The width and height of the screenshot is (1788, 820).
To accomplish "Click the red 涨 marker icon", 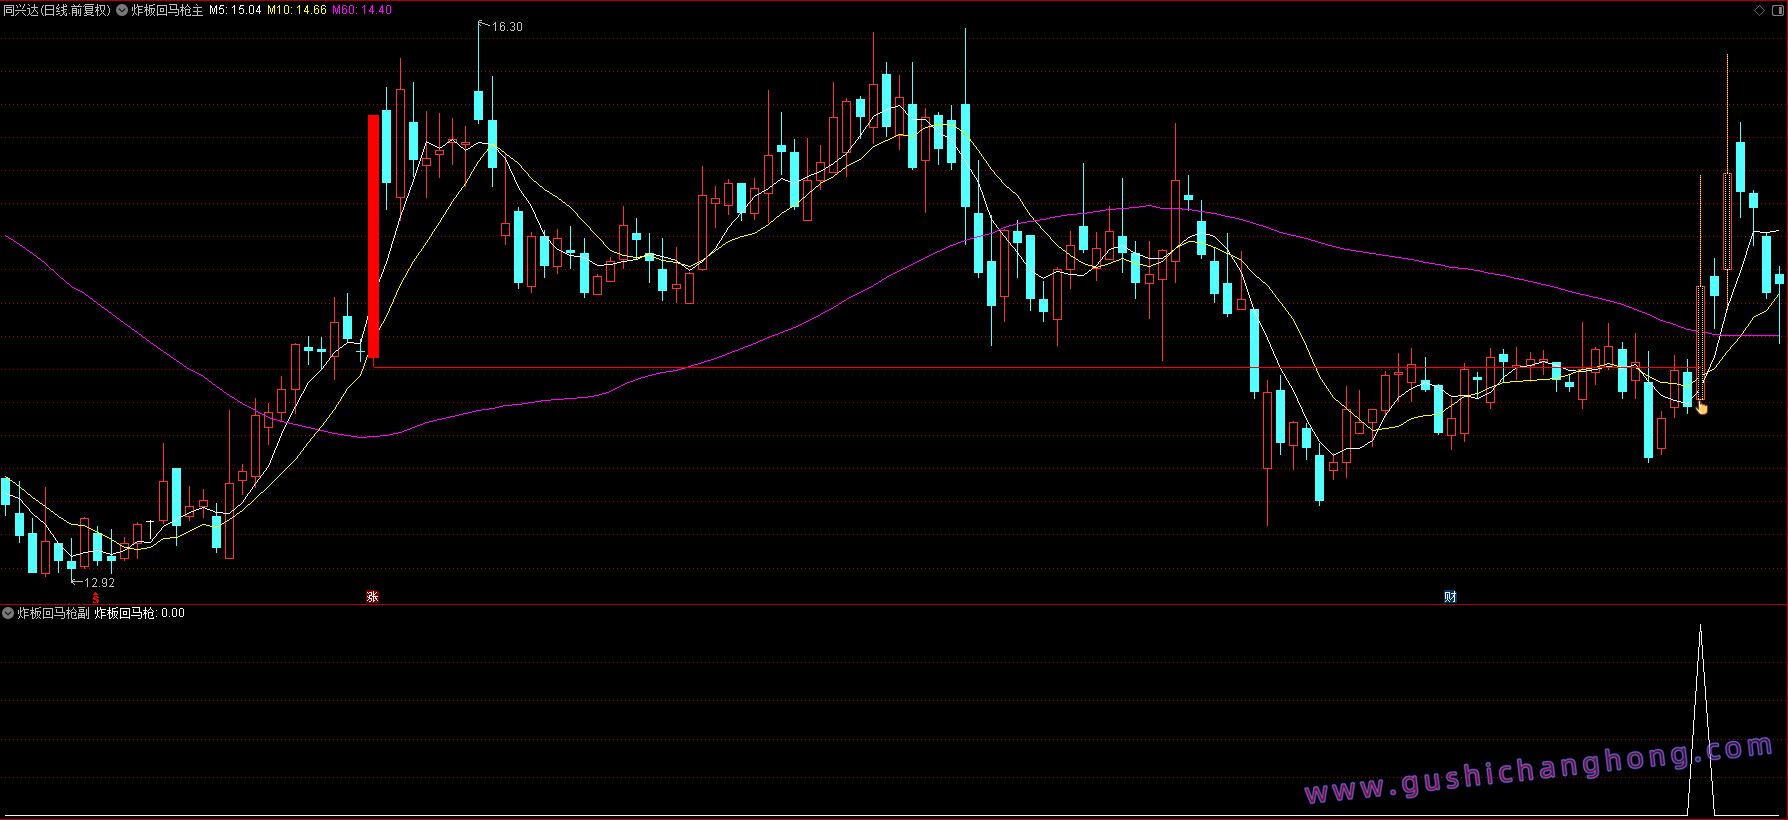I will pos(372,597).
